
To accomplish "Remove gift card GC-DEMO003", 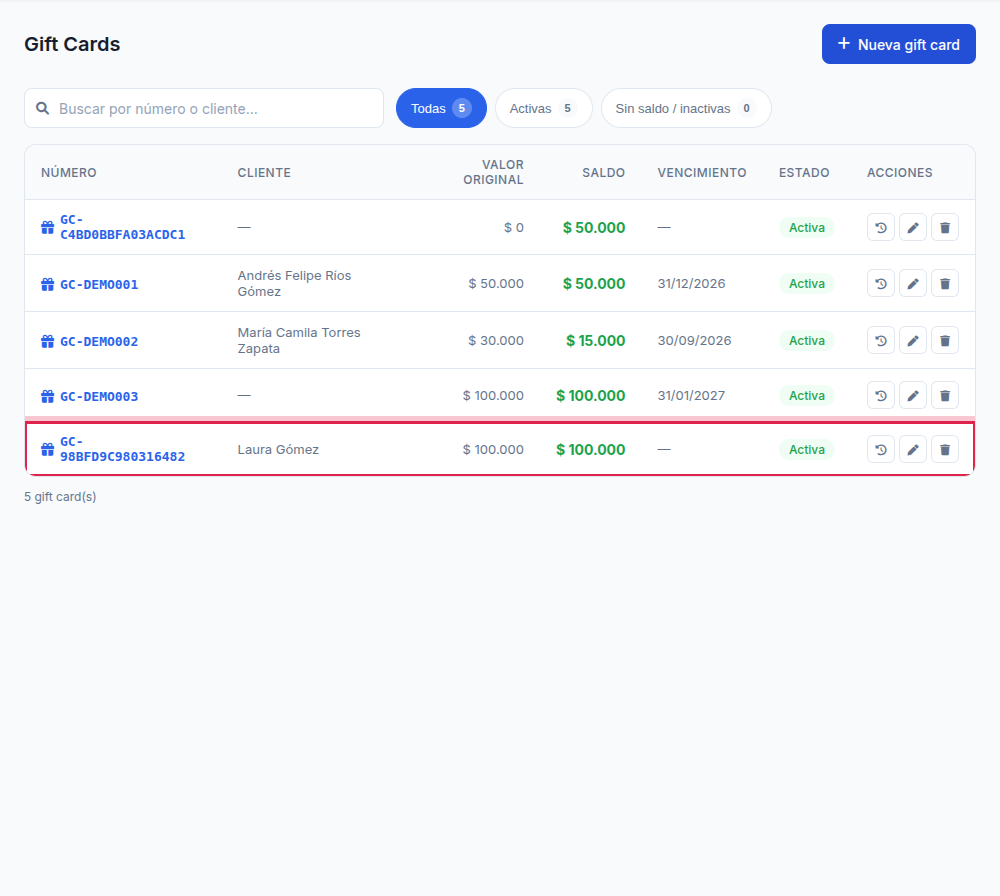I will click(x=945, y=395).
